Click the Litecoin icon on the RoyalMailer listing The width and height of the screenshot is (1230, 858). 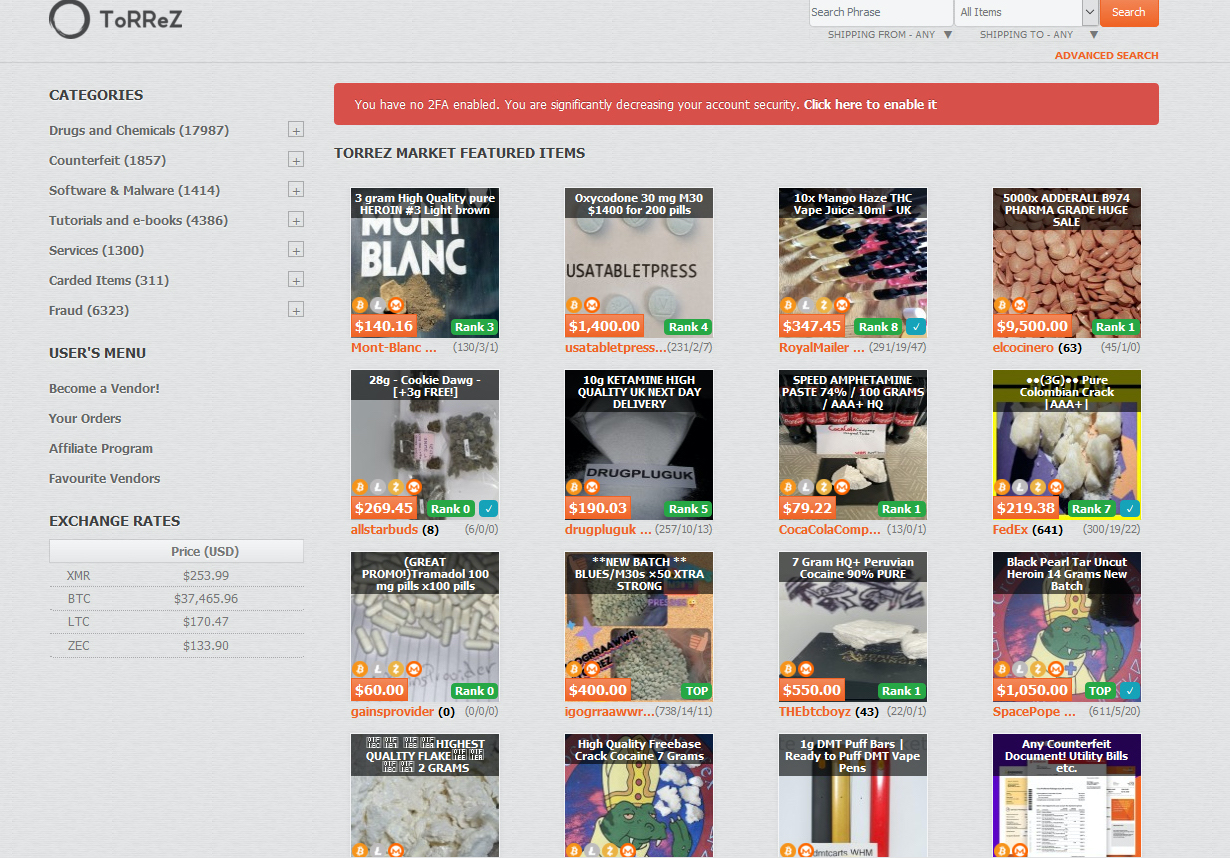(x=806, y=305)
